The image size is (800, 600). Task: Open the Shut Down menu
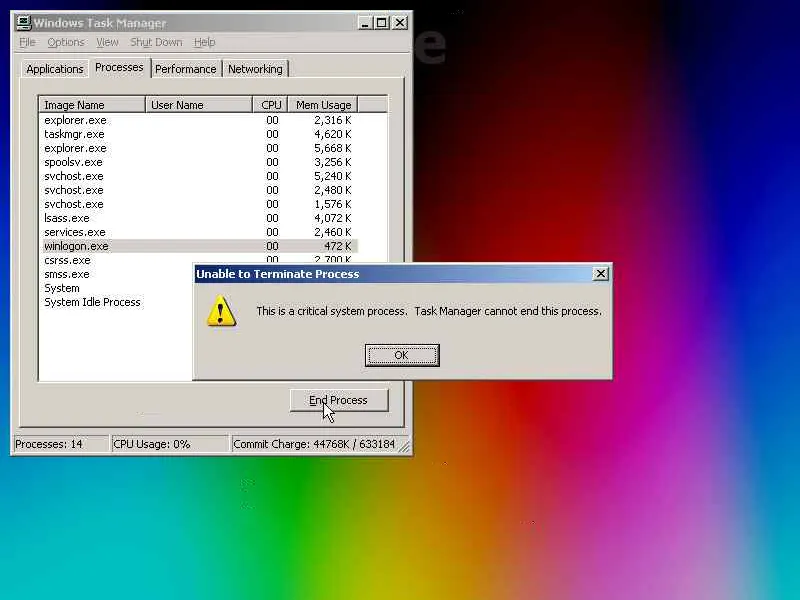[156, 42]
